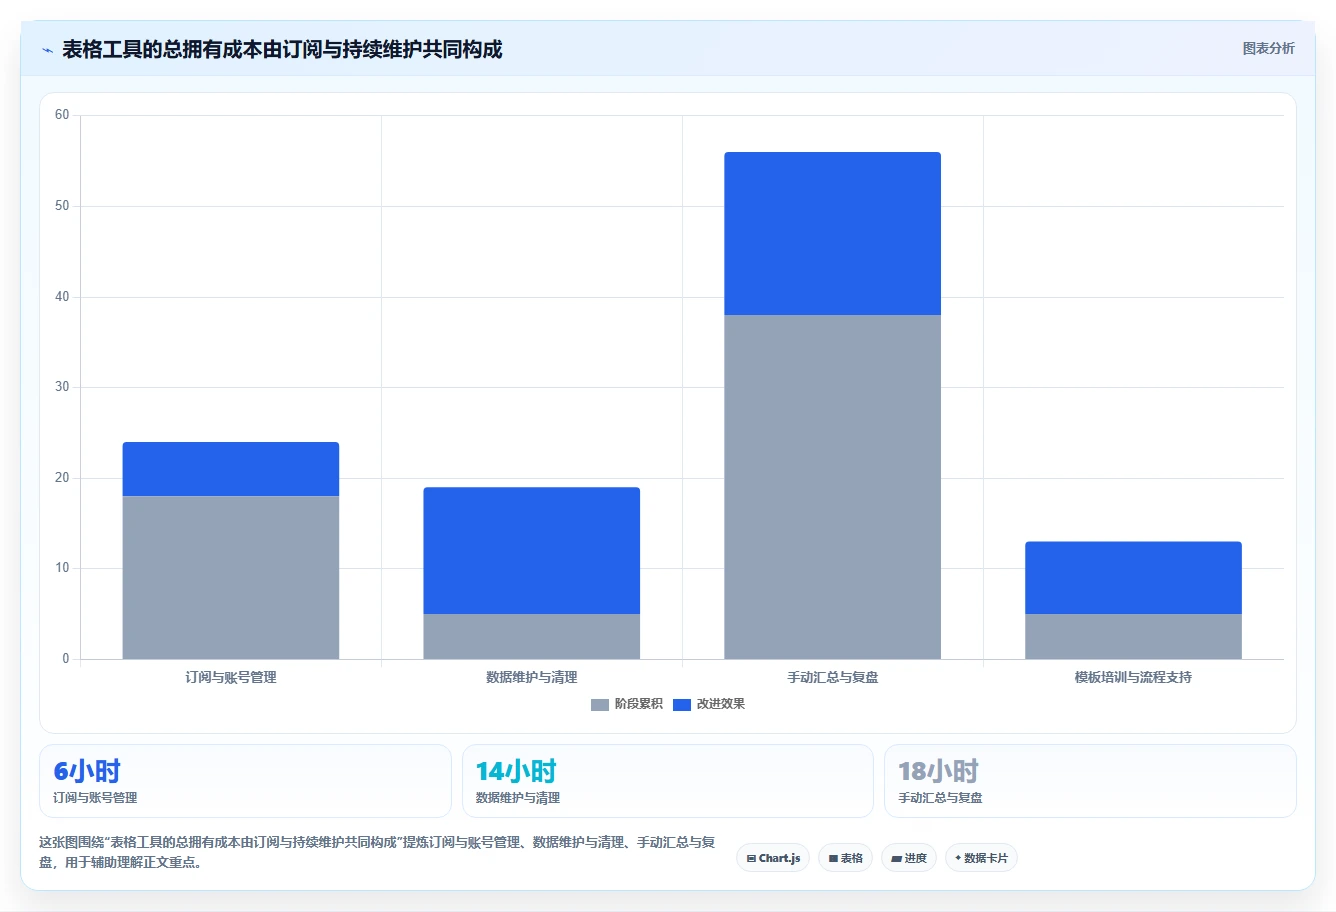The image size is (1336, 912).
Task: Click the x-axis label 模板培训与流程支持
Action: tap(1133, 677)
